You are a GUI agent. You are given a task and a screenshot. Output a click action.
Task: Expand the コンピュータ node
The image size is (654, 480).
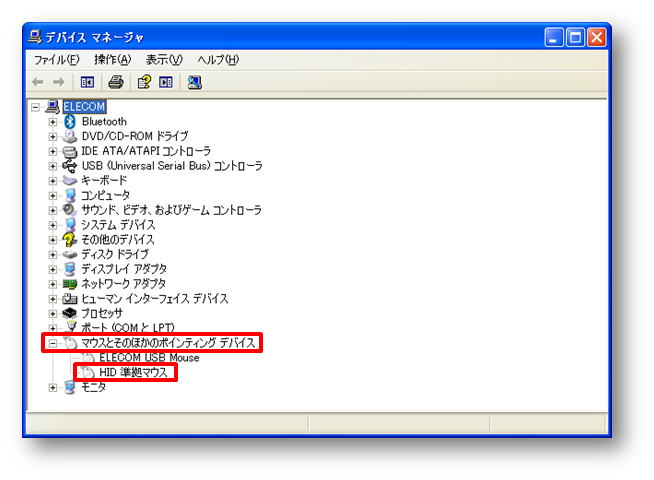click(x=53, y=196)
